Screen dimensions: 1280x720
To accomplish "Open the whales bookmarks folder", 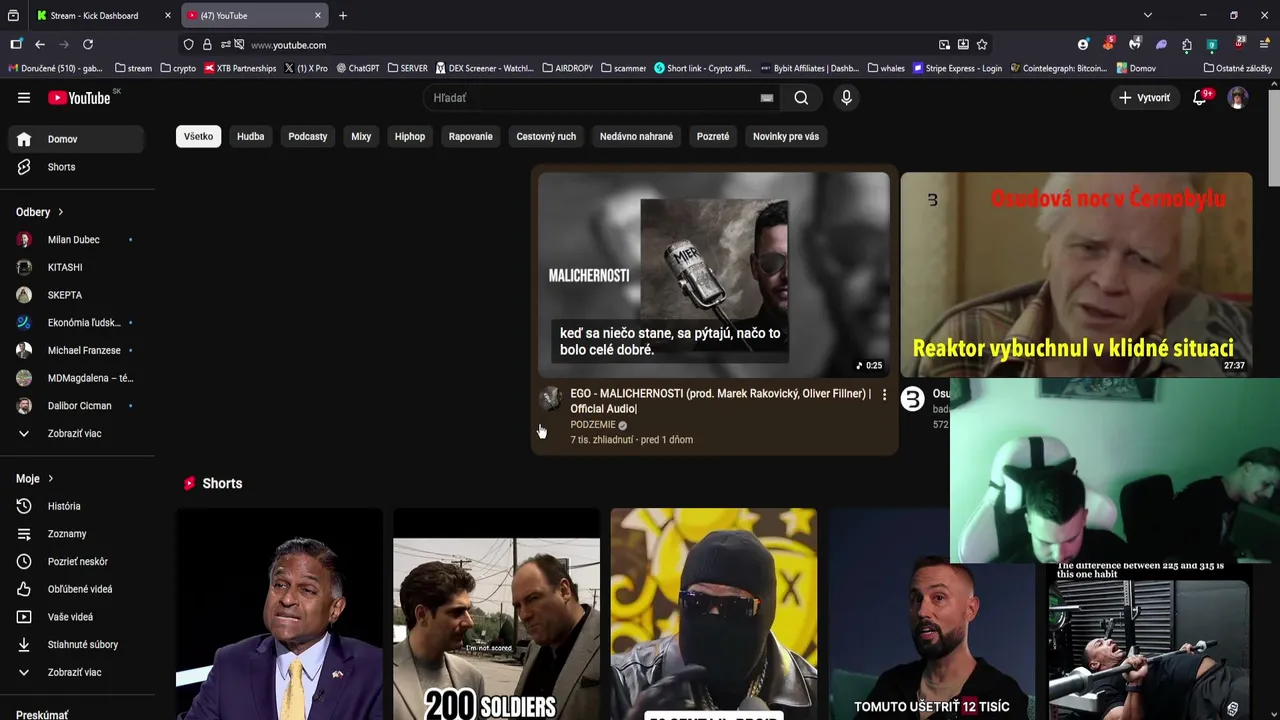I will point(886,68).
